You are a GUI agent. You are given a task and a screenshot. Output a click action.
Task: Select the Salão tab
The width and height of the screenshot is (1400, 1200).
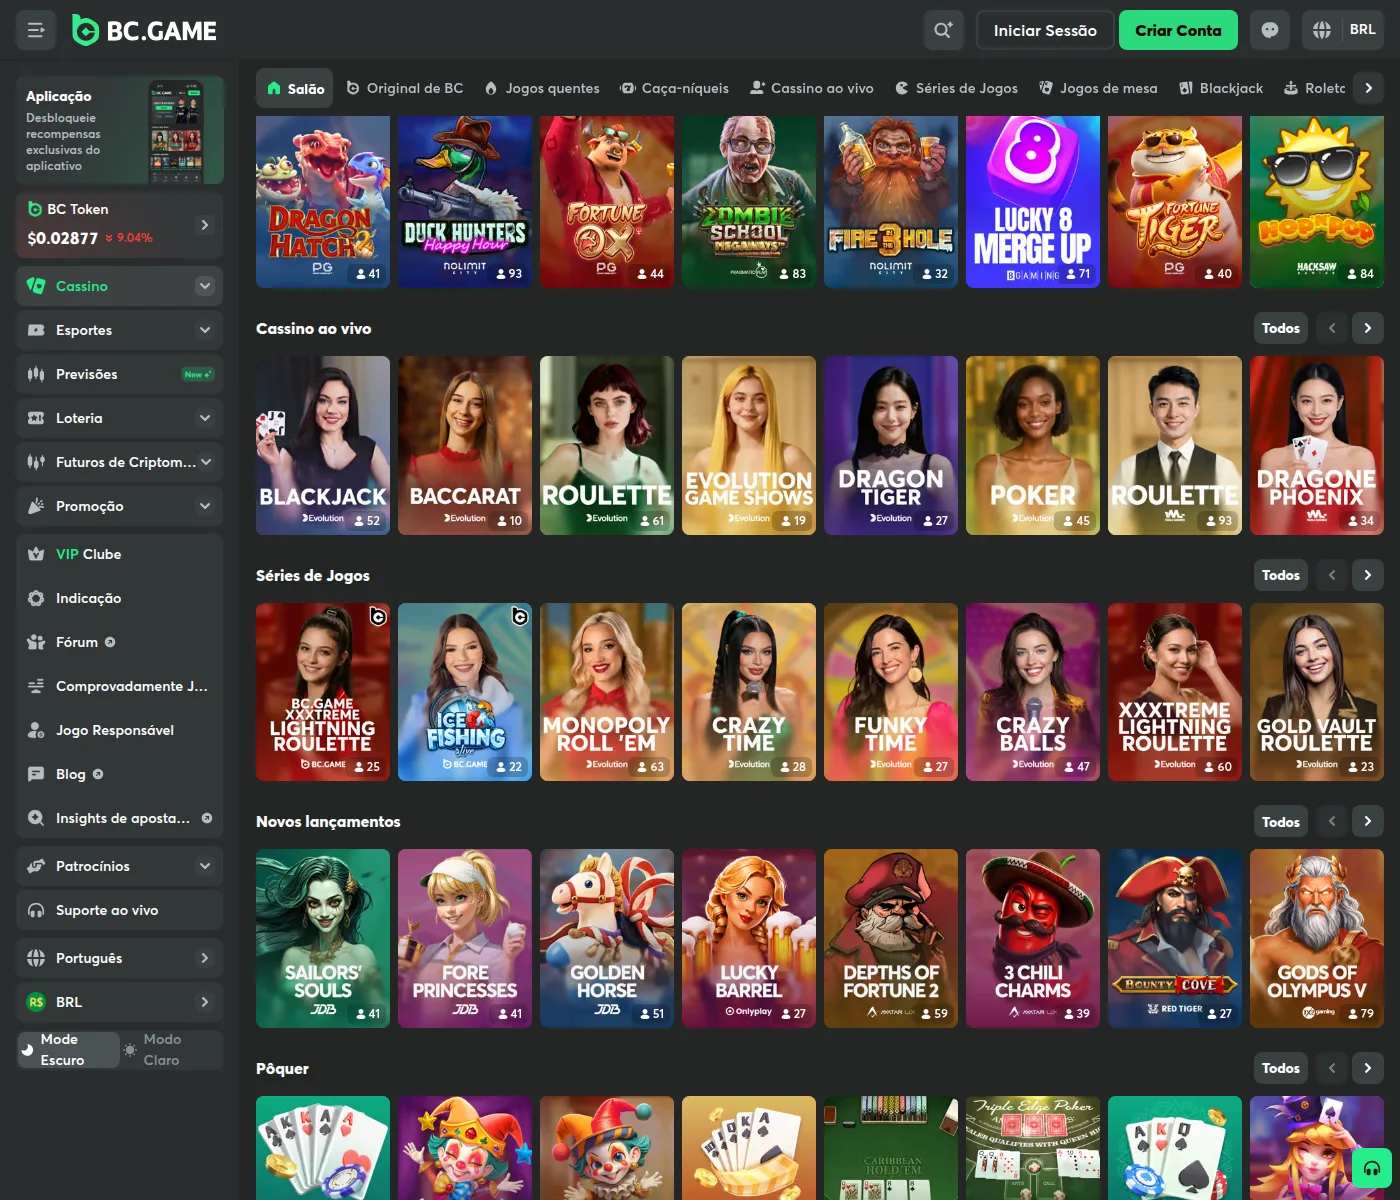[x=295, y=88]
